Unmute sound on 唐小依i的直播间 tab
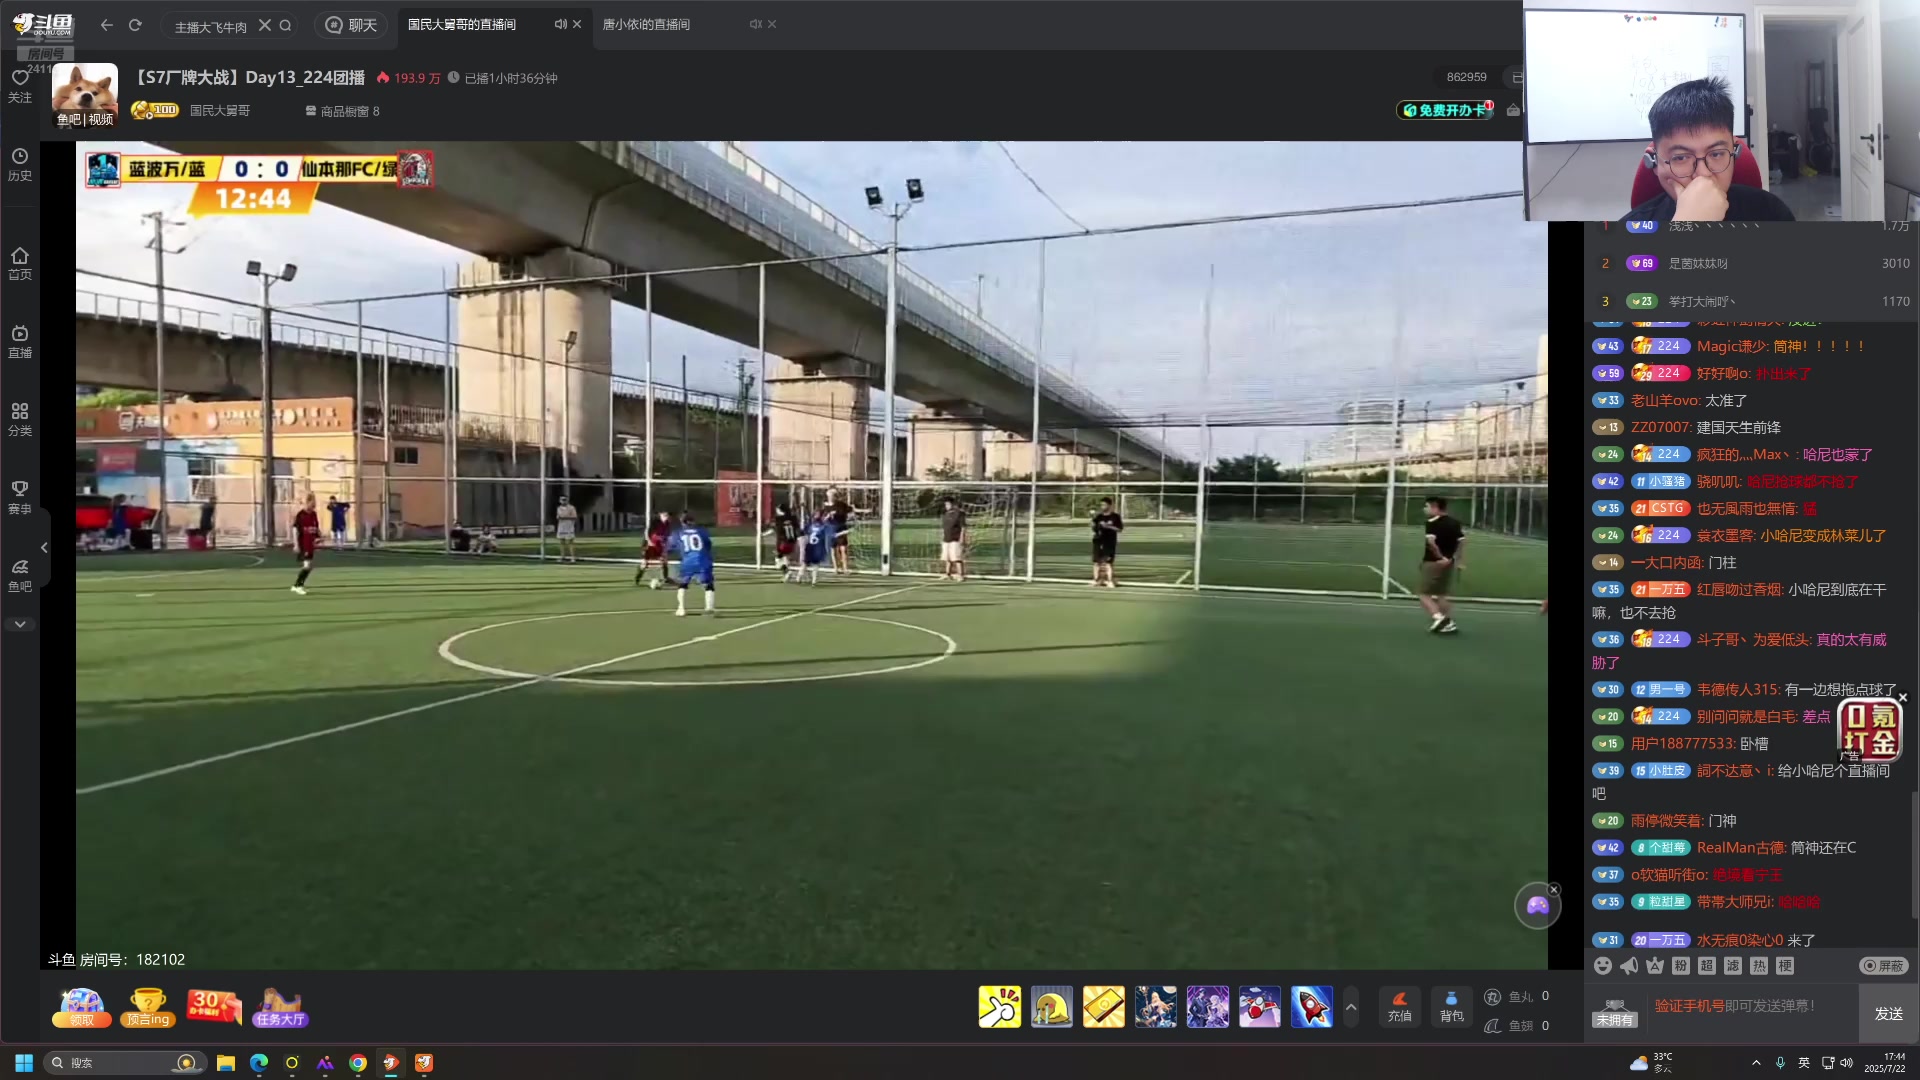 755,24
